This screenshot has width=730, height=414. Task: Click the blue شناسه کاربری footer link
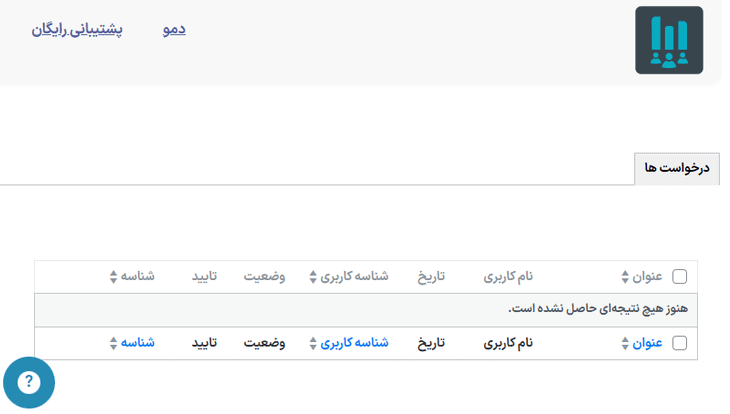354,343
